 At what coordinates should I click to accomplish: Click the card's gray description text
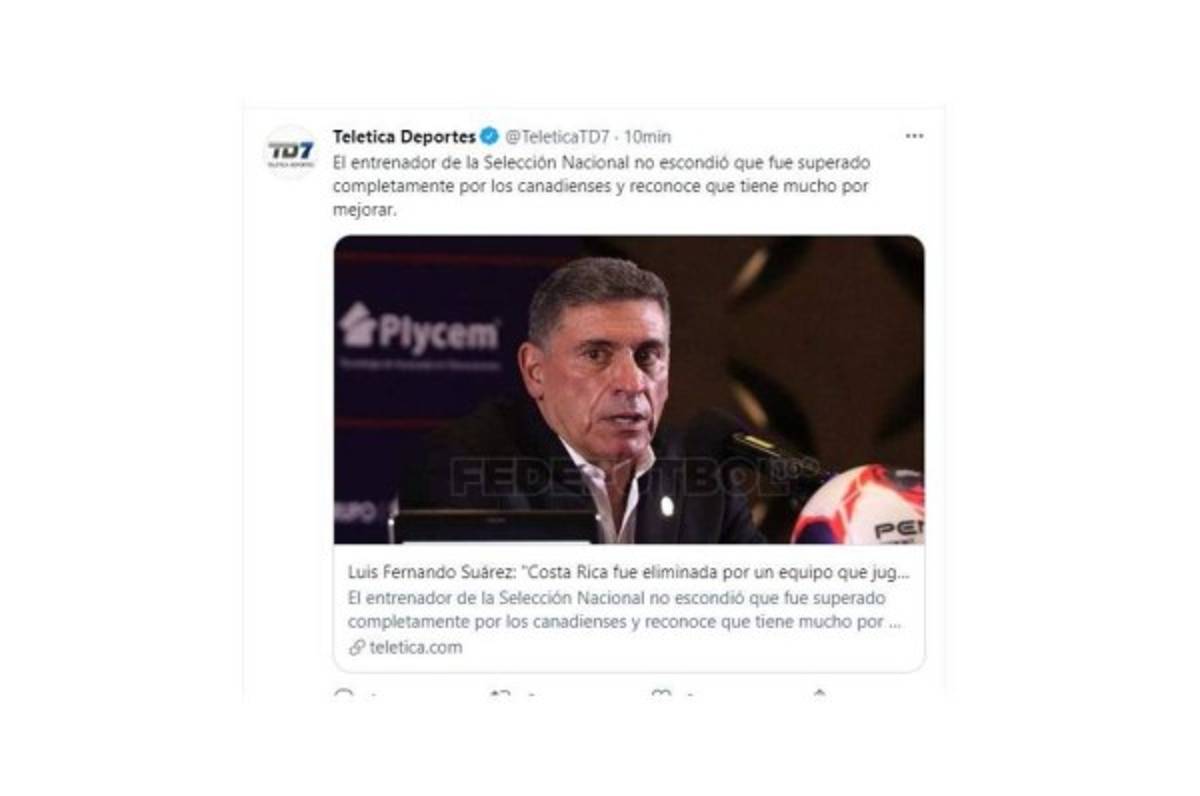pyautogui.click(x=625, y=609)
